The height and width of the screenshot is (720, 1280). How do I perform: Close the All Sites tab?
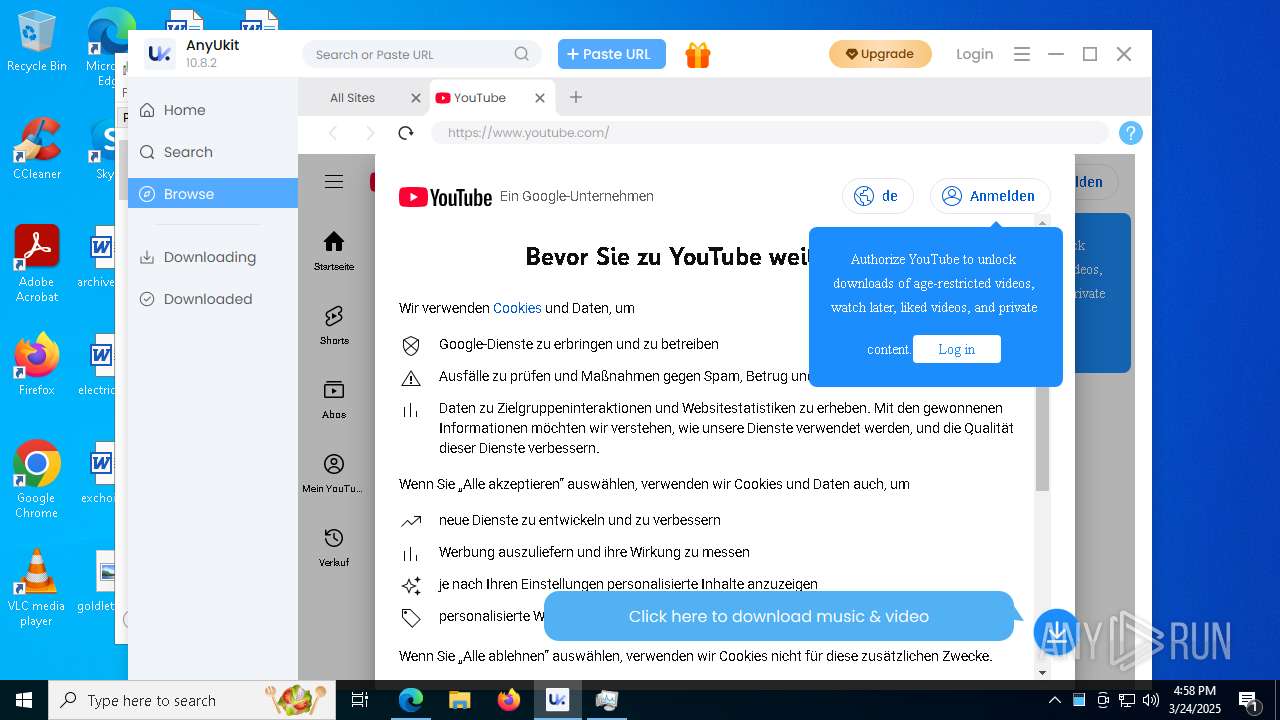click(416, 98)
